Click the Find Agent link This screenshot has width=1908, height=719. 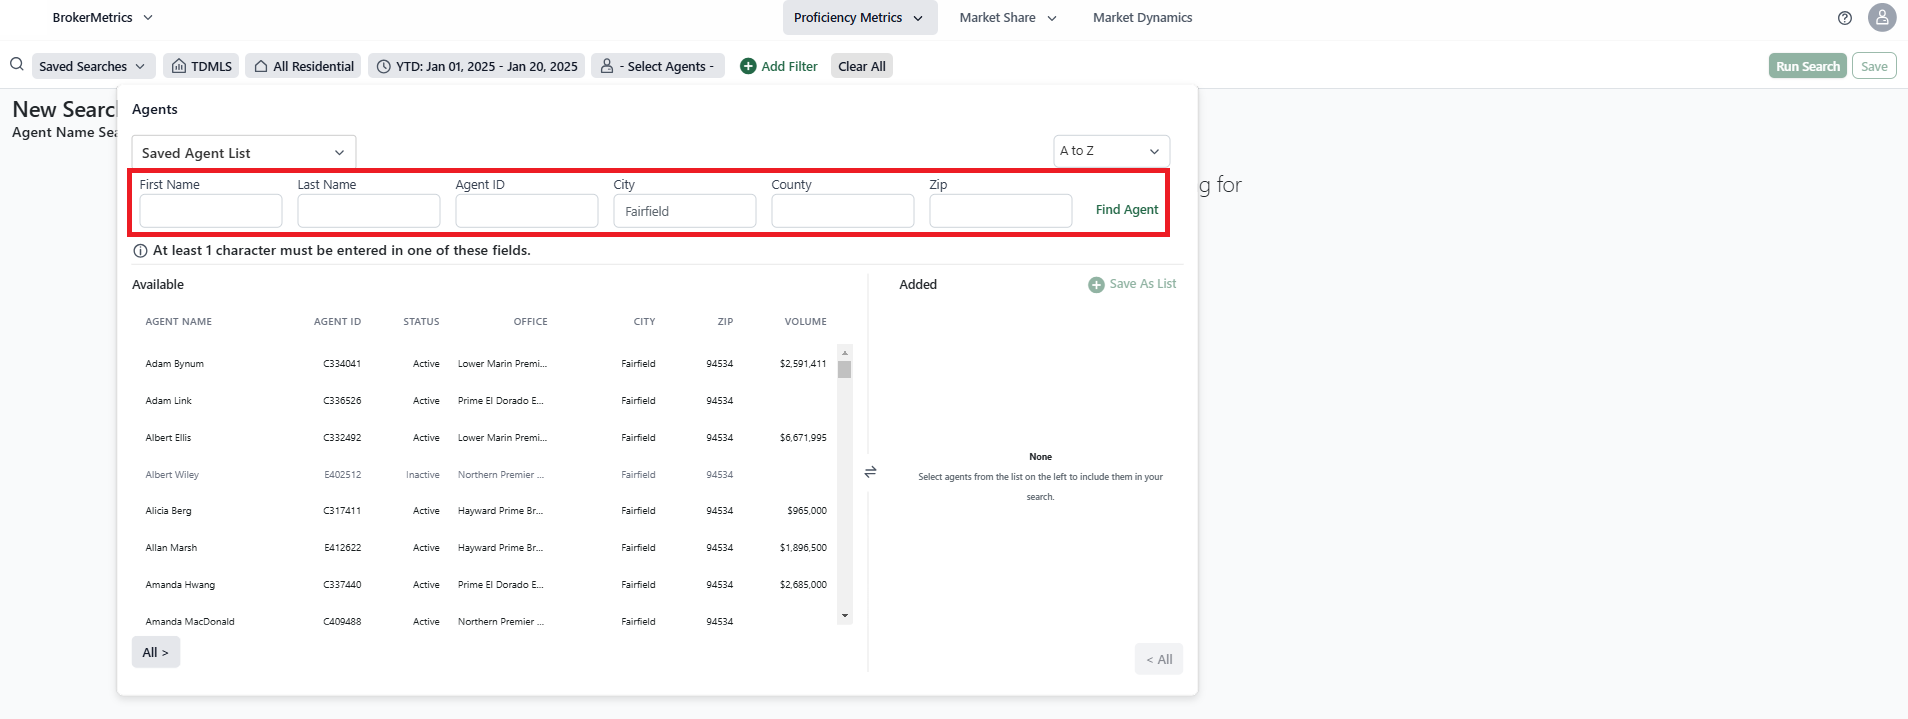(1126, 210)
